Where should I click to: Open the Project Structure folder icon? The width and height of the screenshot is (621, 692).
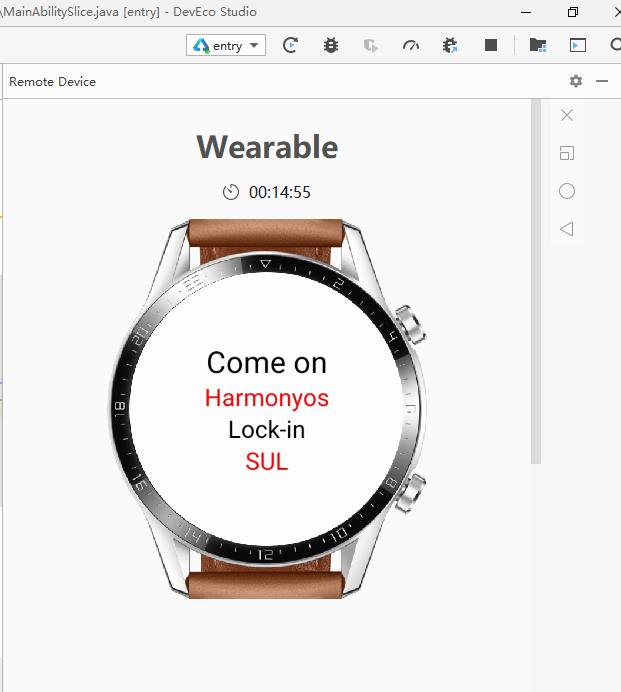click(538, 45)
